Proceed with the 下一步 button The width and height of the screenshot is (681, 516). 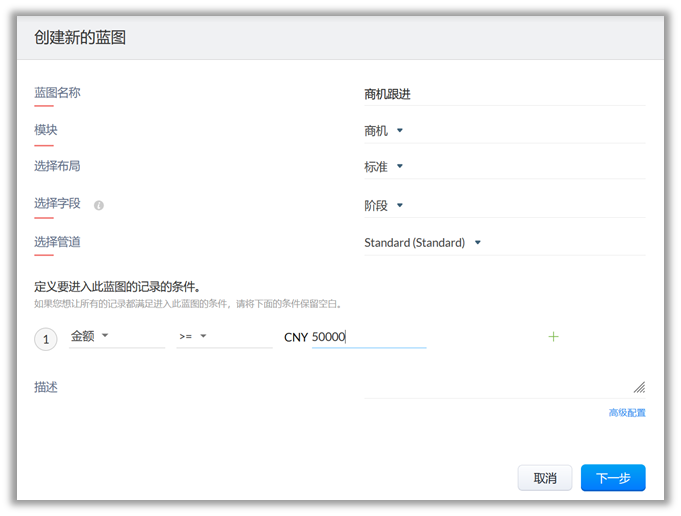pos(612,478)
